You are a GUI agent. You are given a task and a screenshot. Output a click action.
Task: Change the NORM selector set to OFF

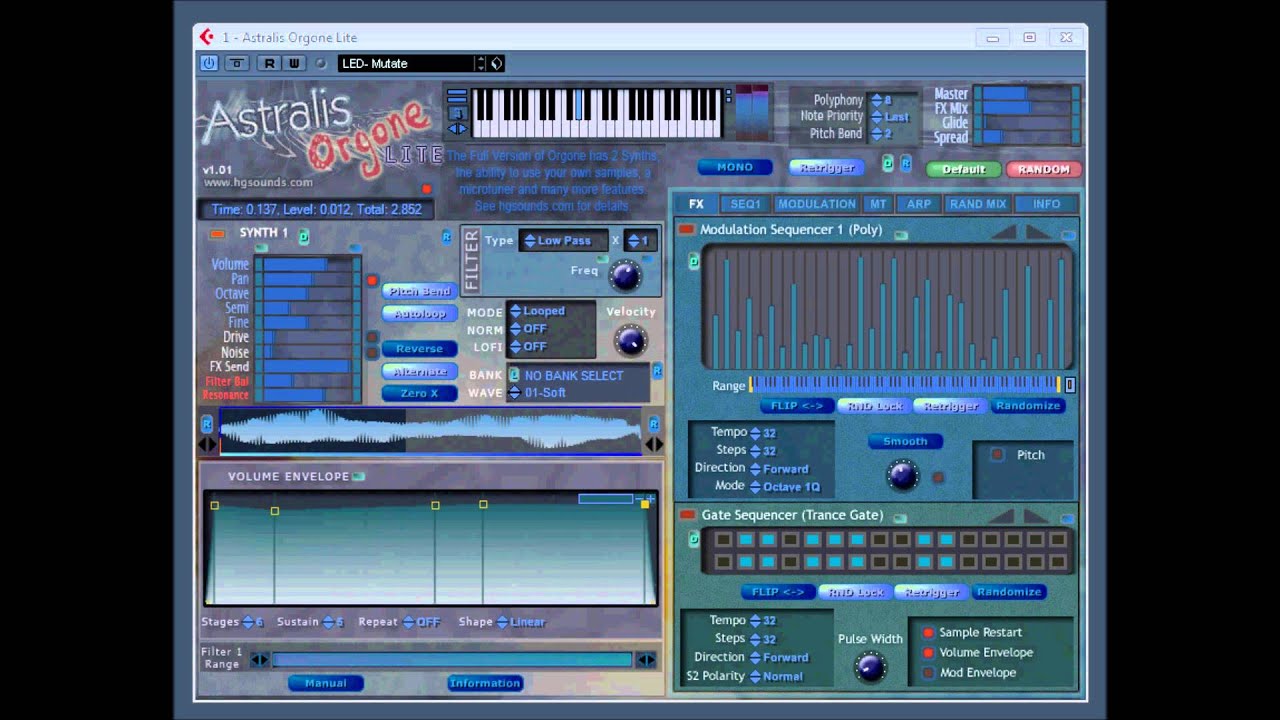point(528,329)
